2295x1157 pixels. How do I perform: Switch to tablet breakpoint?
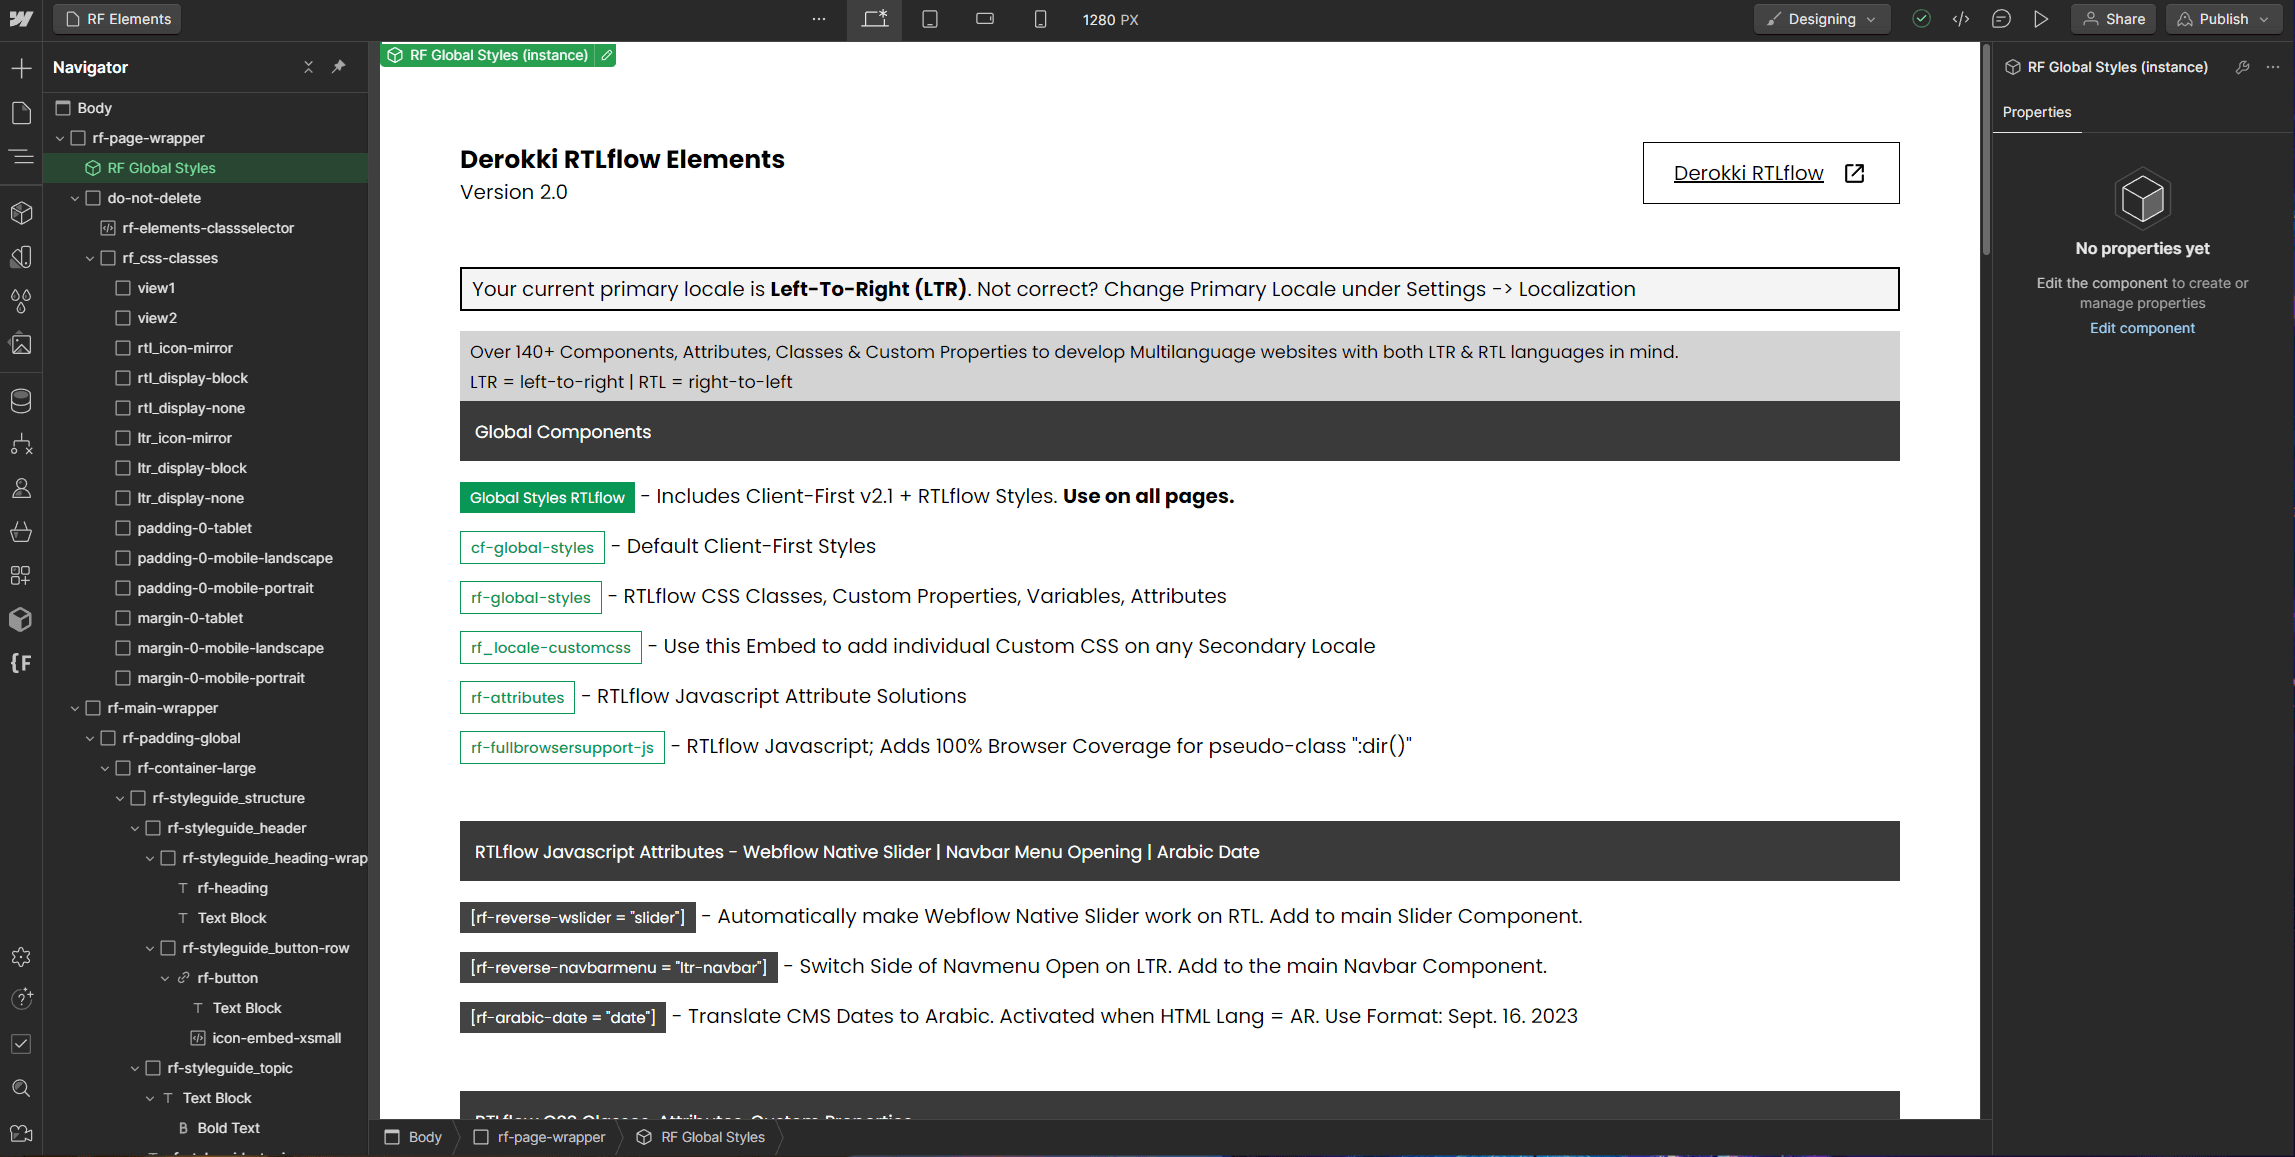[930, 19]
